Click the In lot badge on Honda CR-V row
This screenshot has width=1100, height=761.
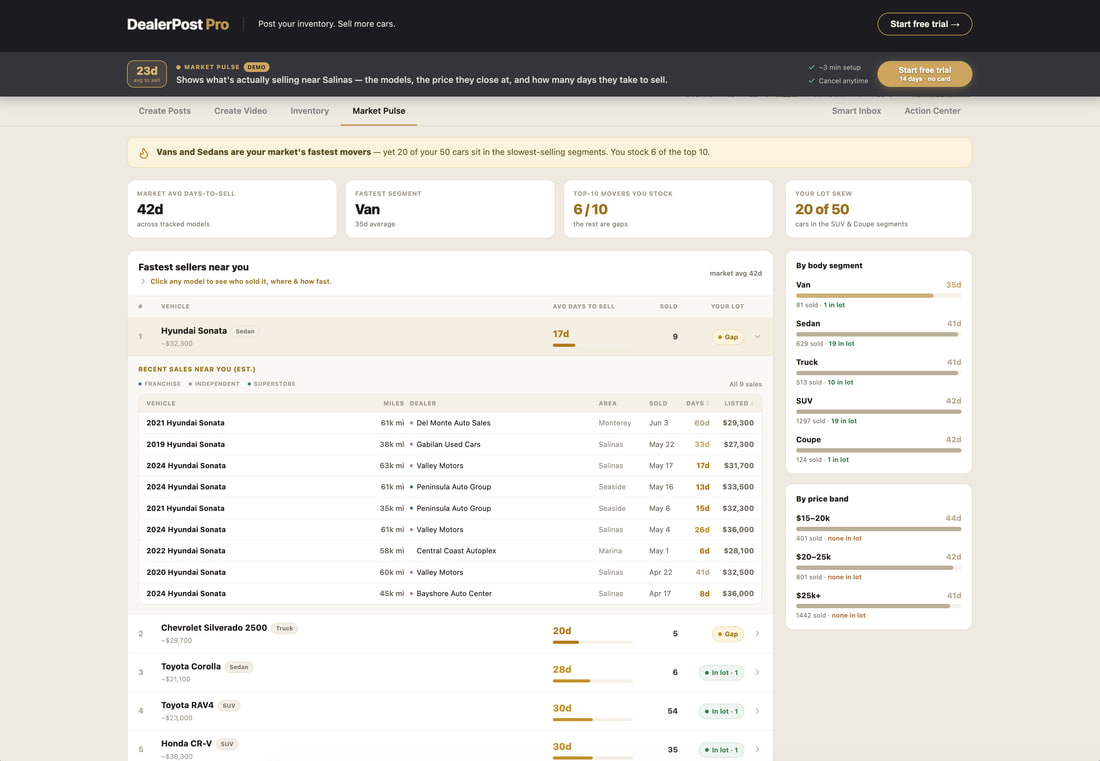(722, 750)
